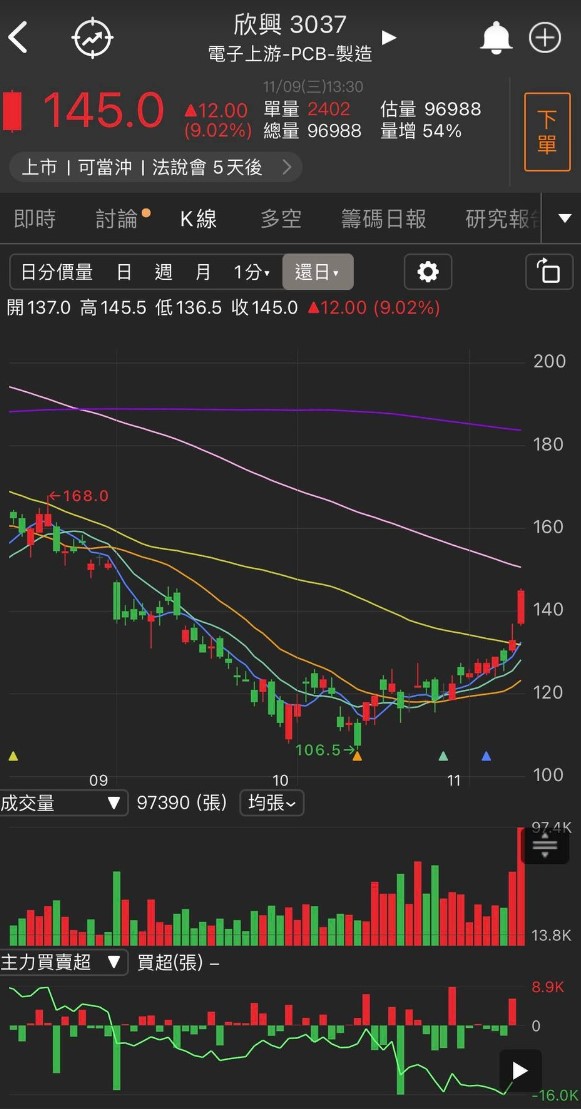
Task: Open the 籌碼日報 tab
Action: (x=384, y=219)
